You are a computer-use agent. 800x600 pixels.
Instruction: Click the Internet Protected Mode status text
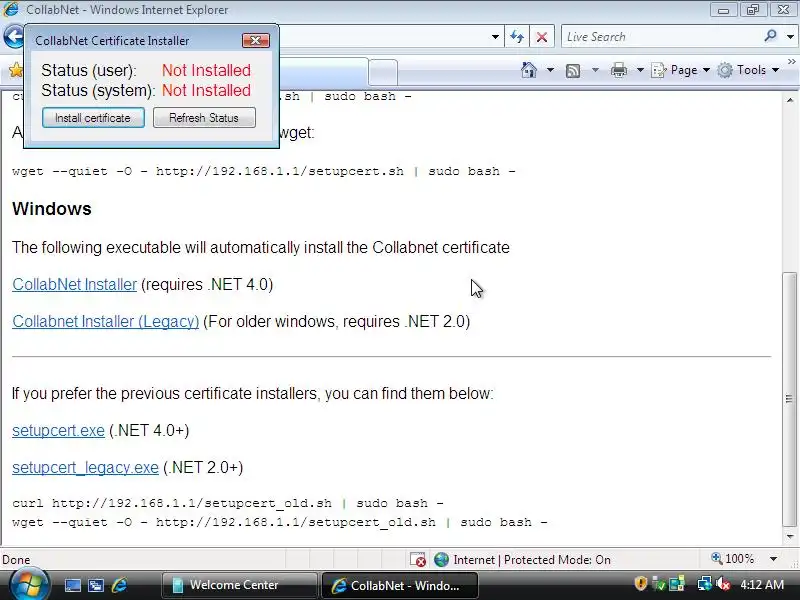tap(532, 560)
